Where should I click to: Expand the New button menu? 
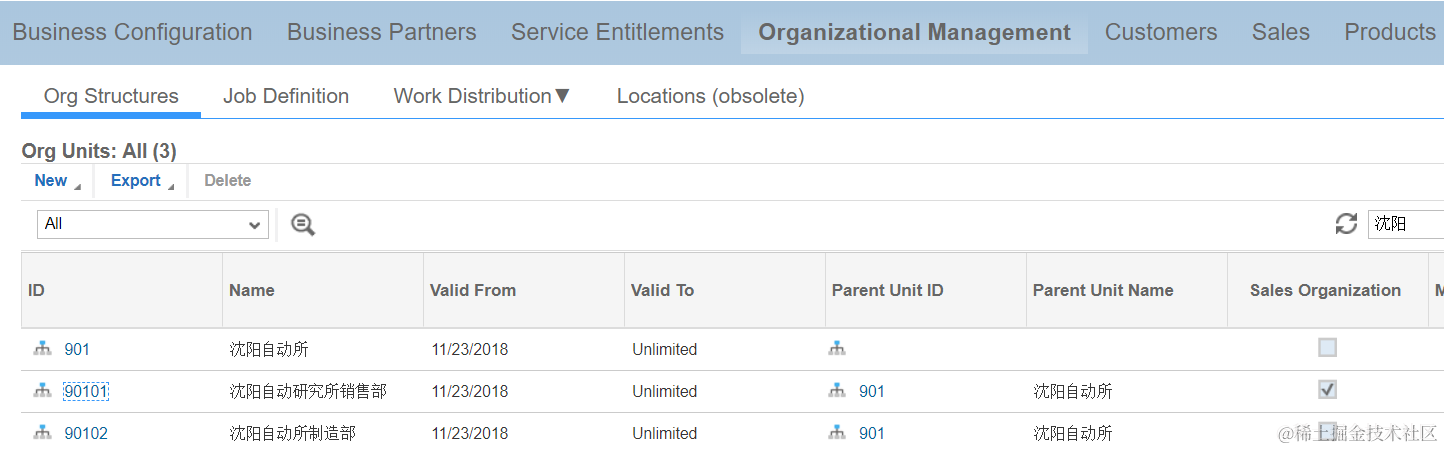pyautogui.click(x=57, y=181)
